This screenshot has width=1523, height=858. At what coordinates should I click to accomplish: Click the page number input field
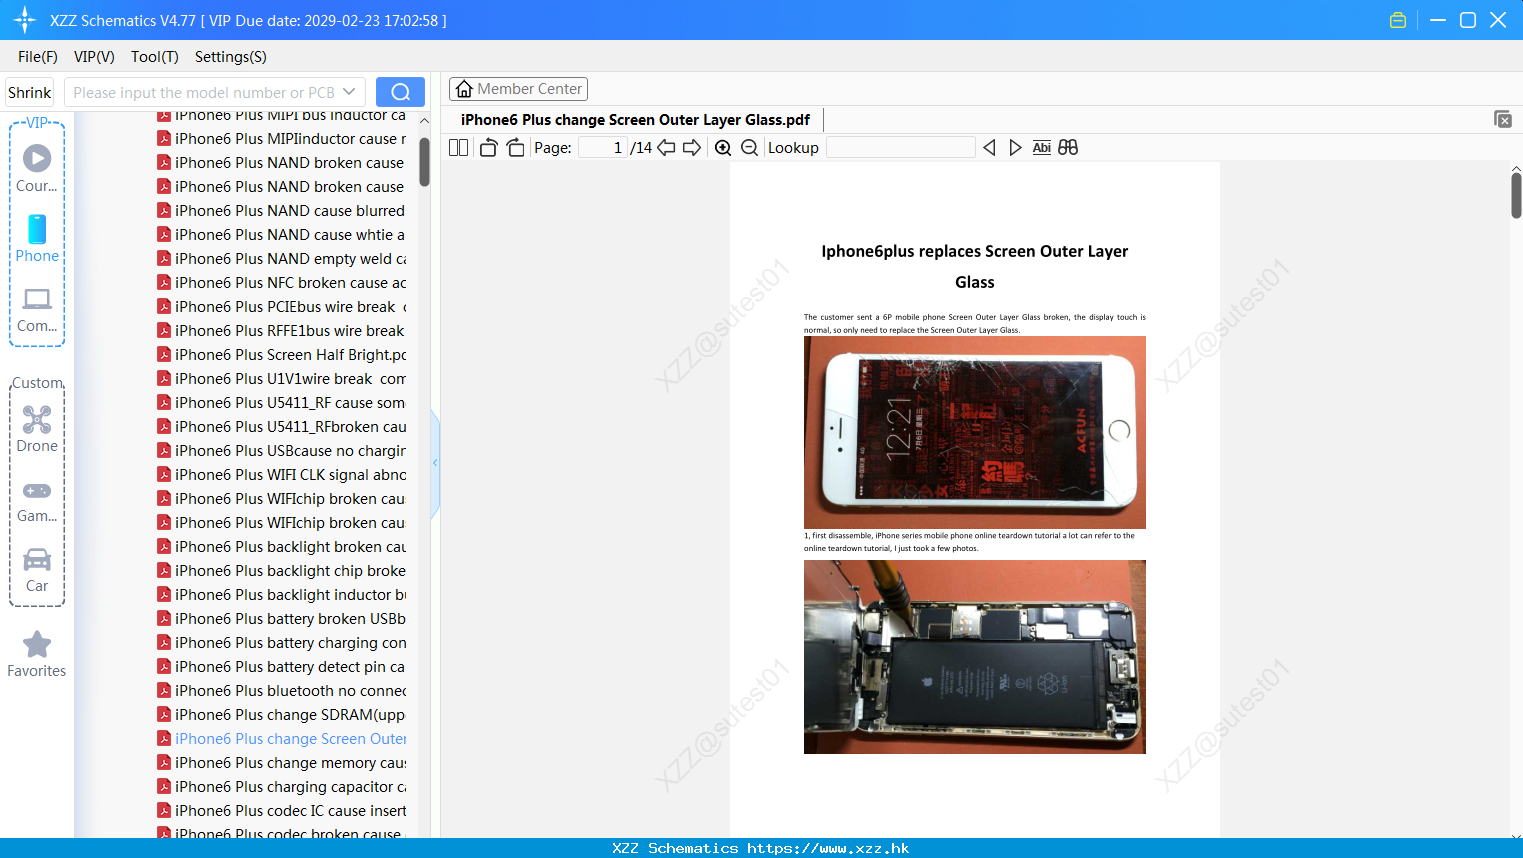[x=602, y=148]
